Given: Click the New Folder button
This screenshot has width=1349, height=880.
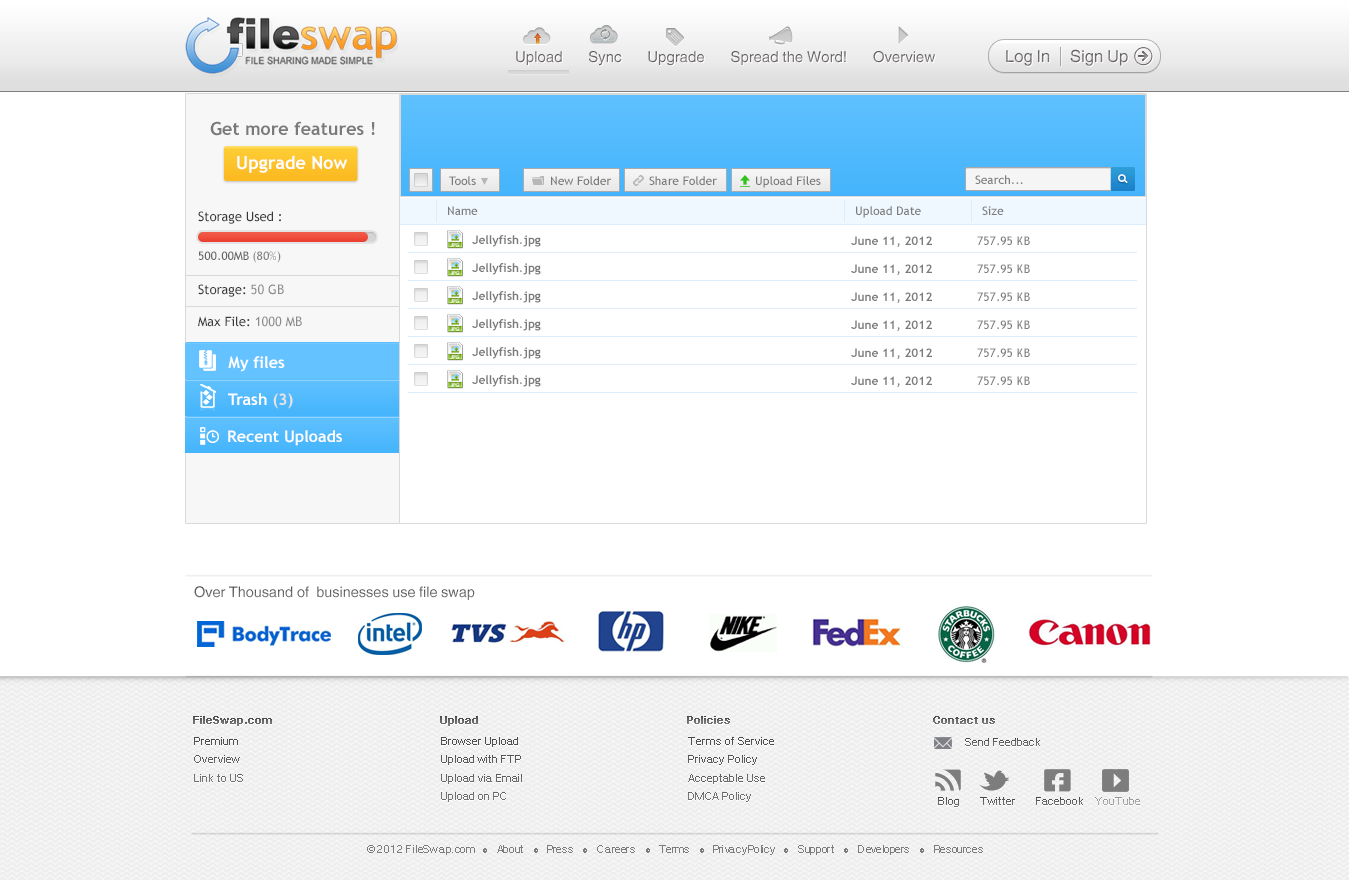Looking at the screenshot, I should pos(571,181).
